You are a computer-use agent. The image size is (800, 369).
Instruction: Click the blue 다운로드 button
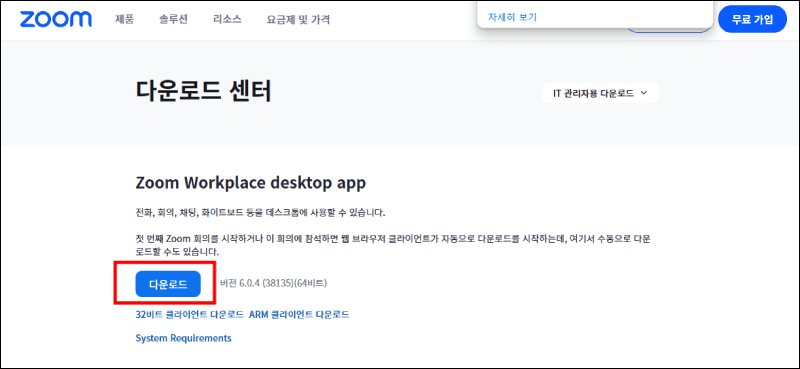click(168, 284)
